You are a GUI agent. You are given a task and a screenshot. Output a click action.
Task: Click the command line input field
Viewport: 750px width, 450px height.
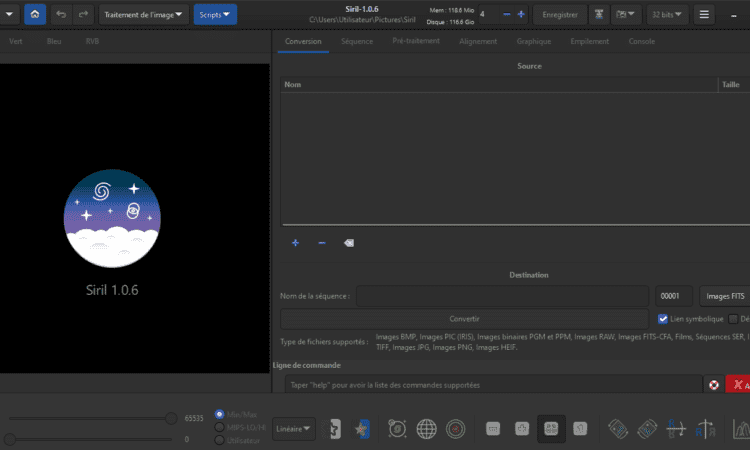point(494,384)
